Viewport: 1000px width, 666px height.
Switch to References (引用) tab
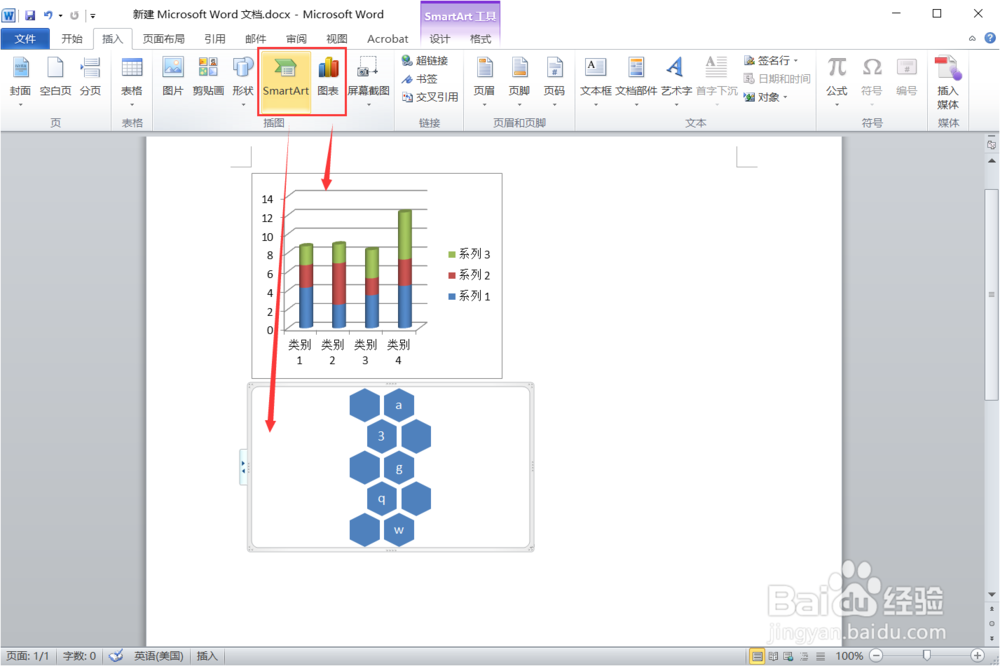[215, 39]
